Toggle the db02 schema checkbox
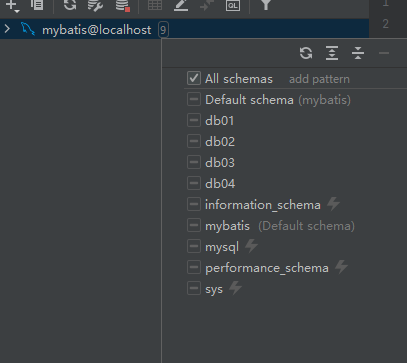Image resolution: width=407 pixels, height=363 pixels. click(x=194, y=141)
